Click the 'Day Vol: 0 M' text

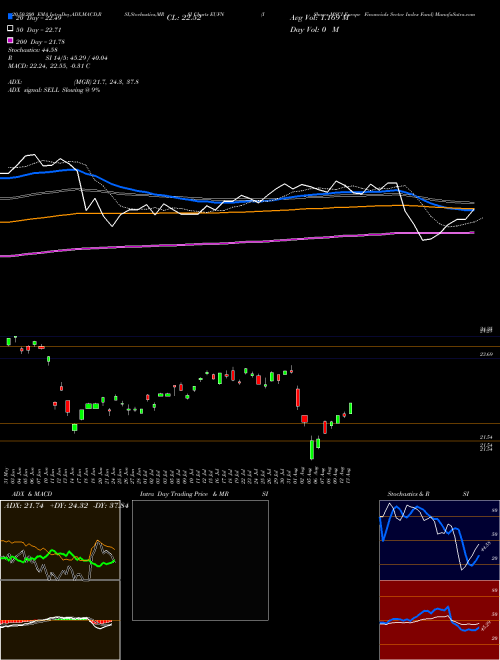click(314, 29)
